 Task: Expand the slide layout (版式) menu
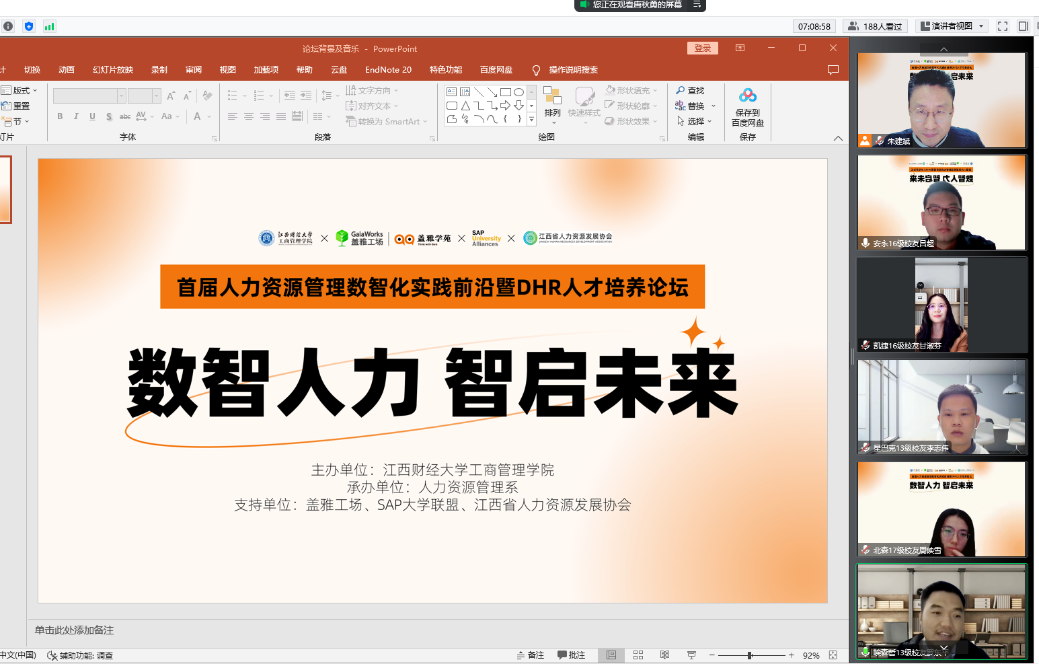tap(20, 90)
